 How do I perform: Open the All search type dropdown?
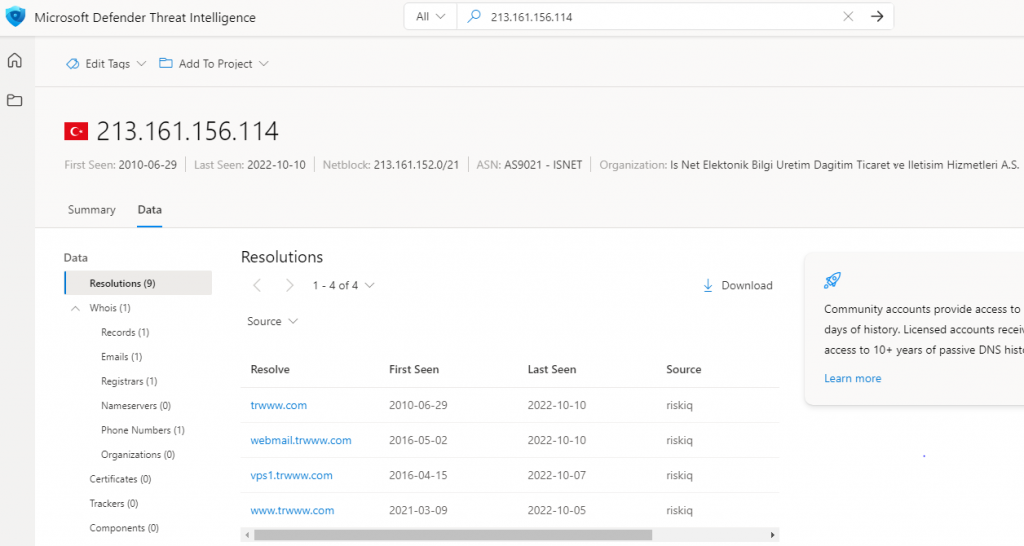[430, 17]
